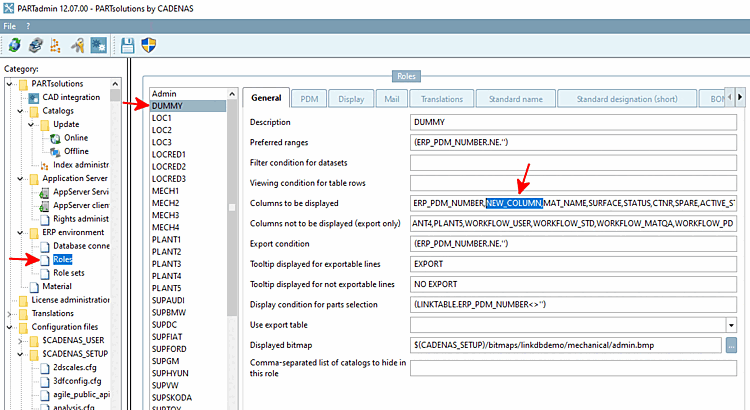Image resolution: width=750 pixels, height=410 pixels.
Task: Open the File menu
Action: [10, 26]
